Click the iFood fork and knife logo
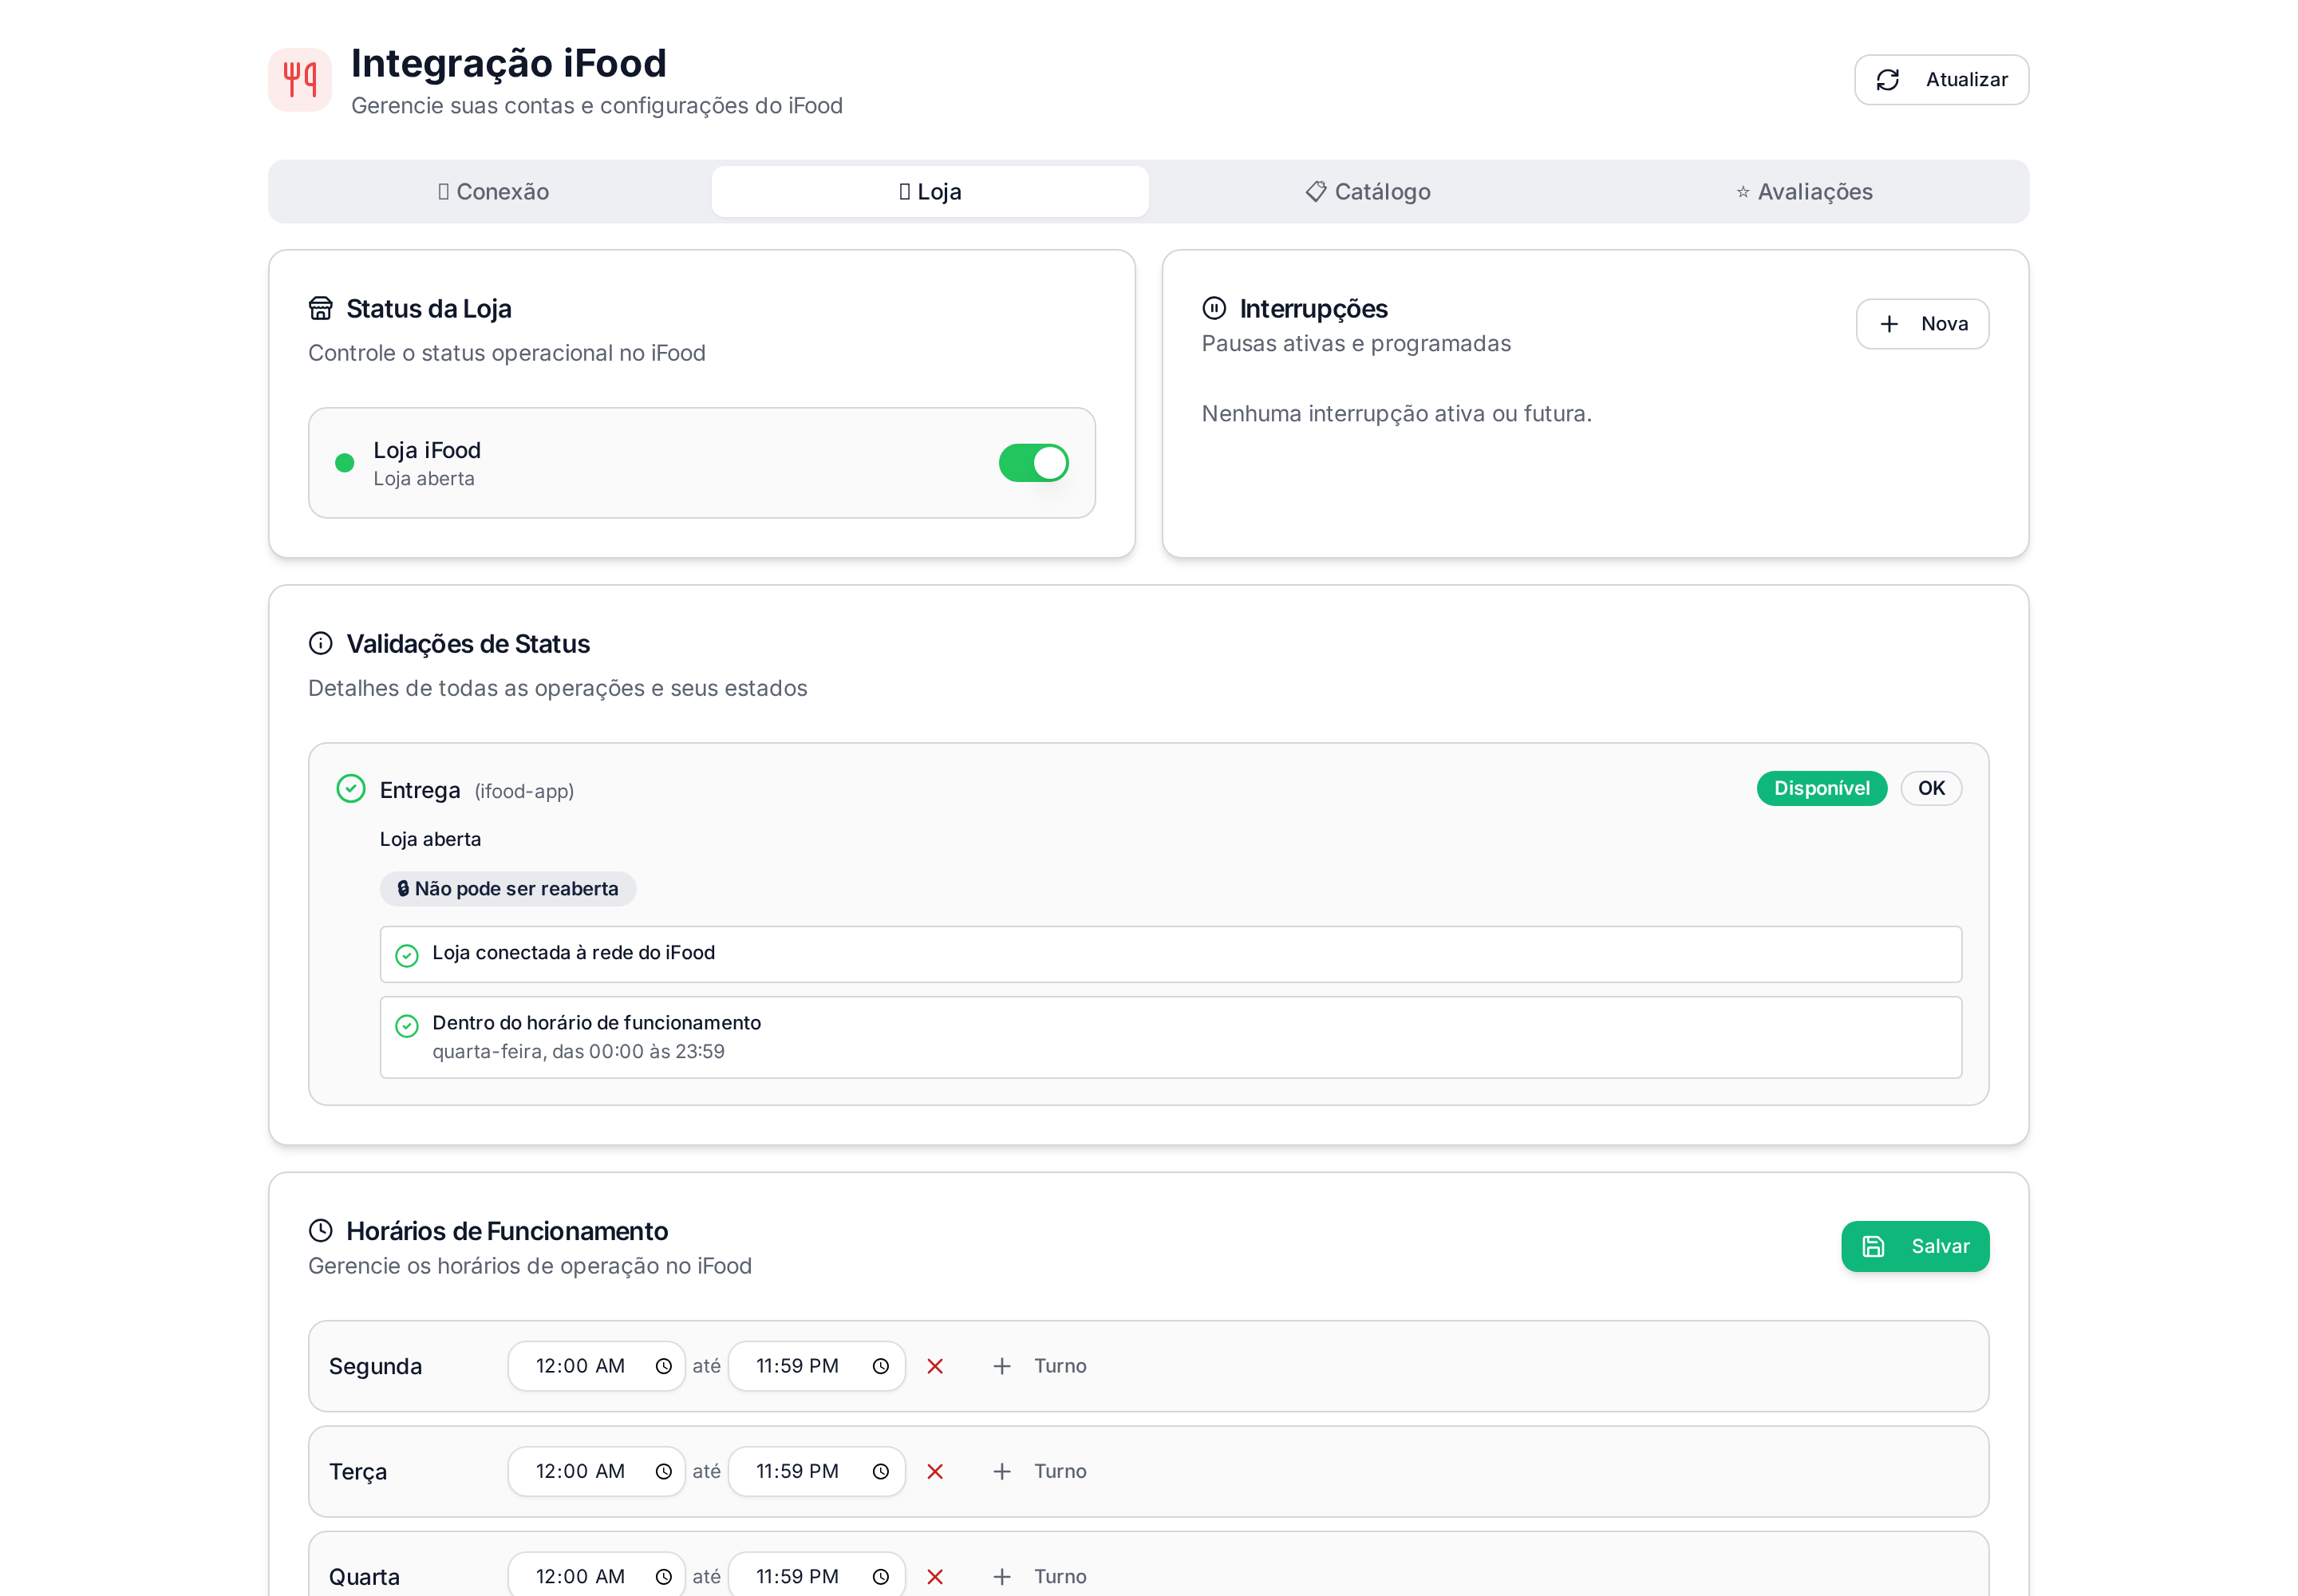This screenshot has width=2298, height=1596. pos(299,79)
